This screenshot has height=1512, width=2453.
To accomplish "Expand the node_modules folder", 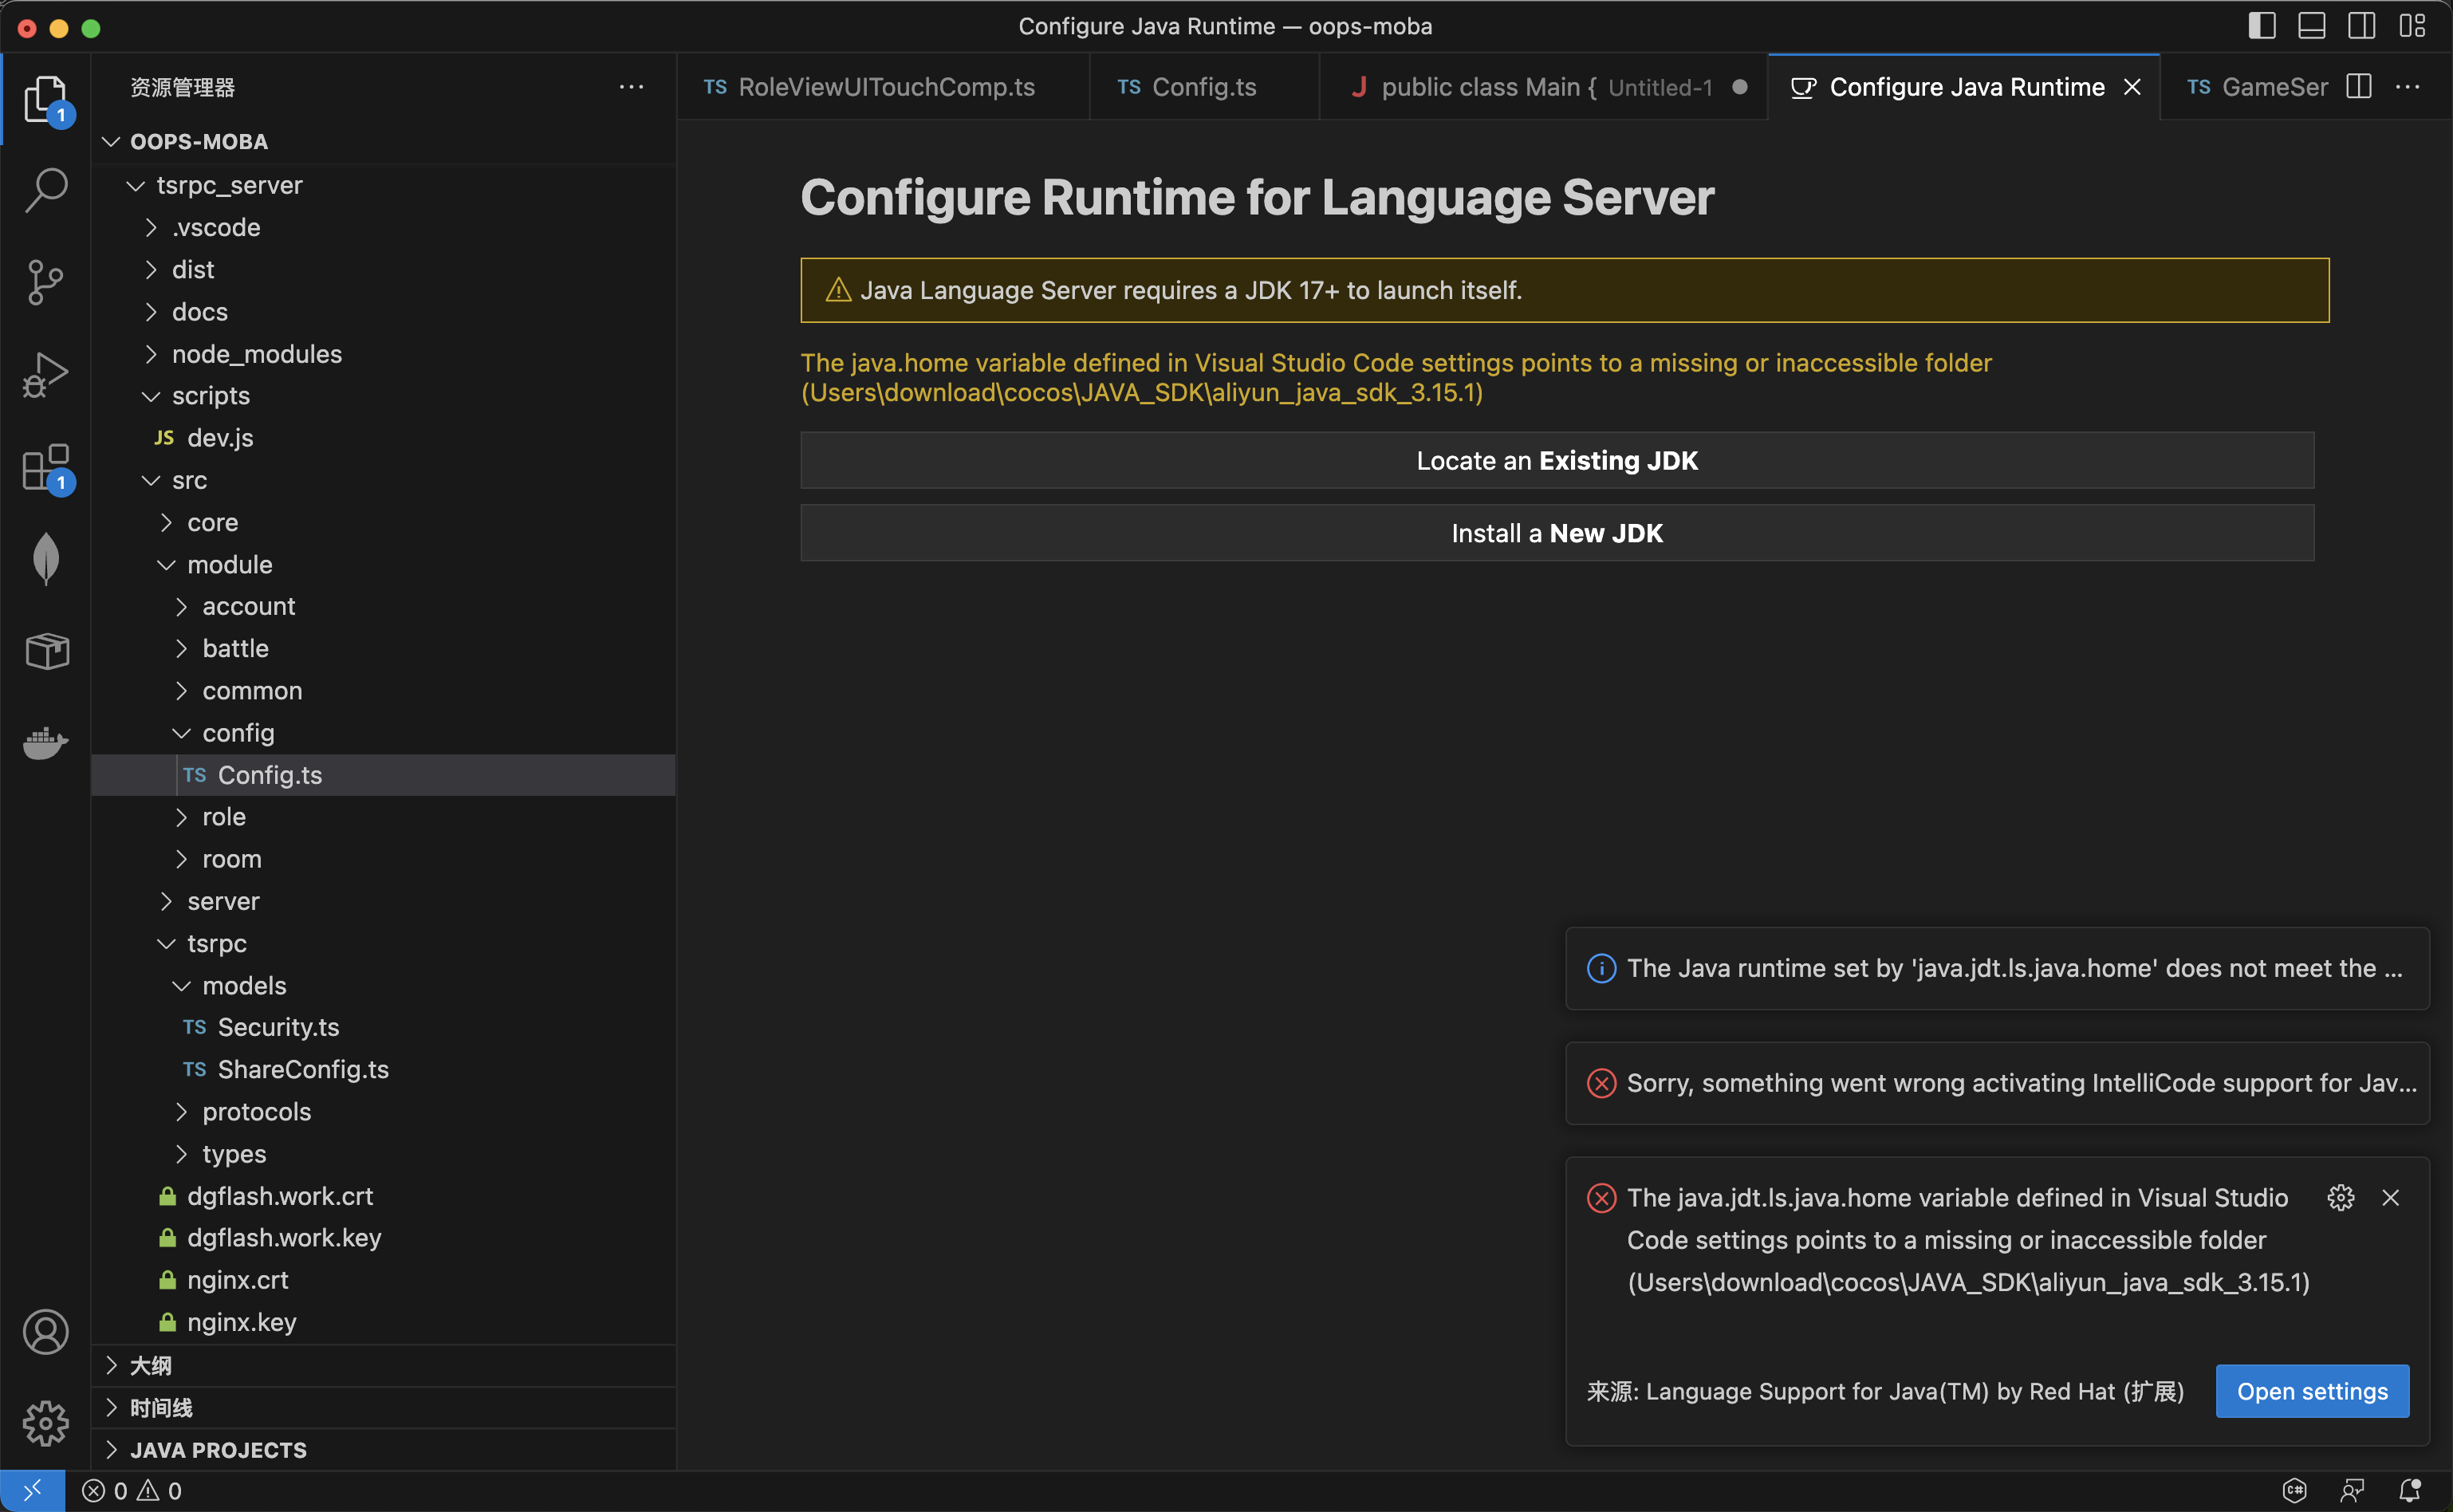I will 256,354.
